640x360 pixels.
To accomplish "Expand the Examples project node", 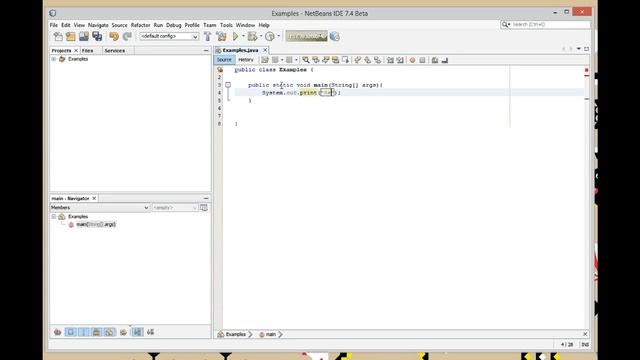I will pyautogui.click(x=54, y=59).
